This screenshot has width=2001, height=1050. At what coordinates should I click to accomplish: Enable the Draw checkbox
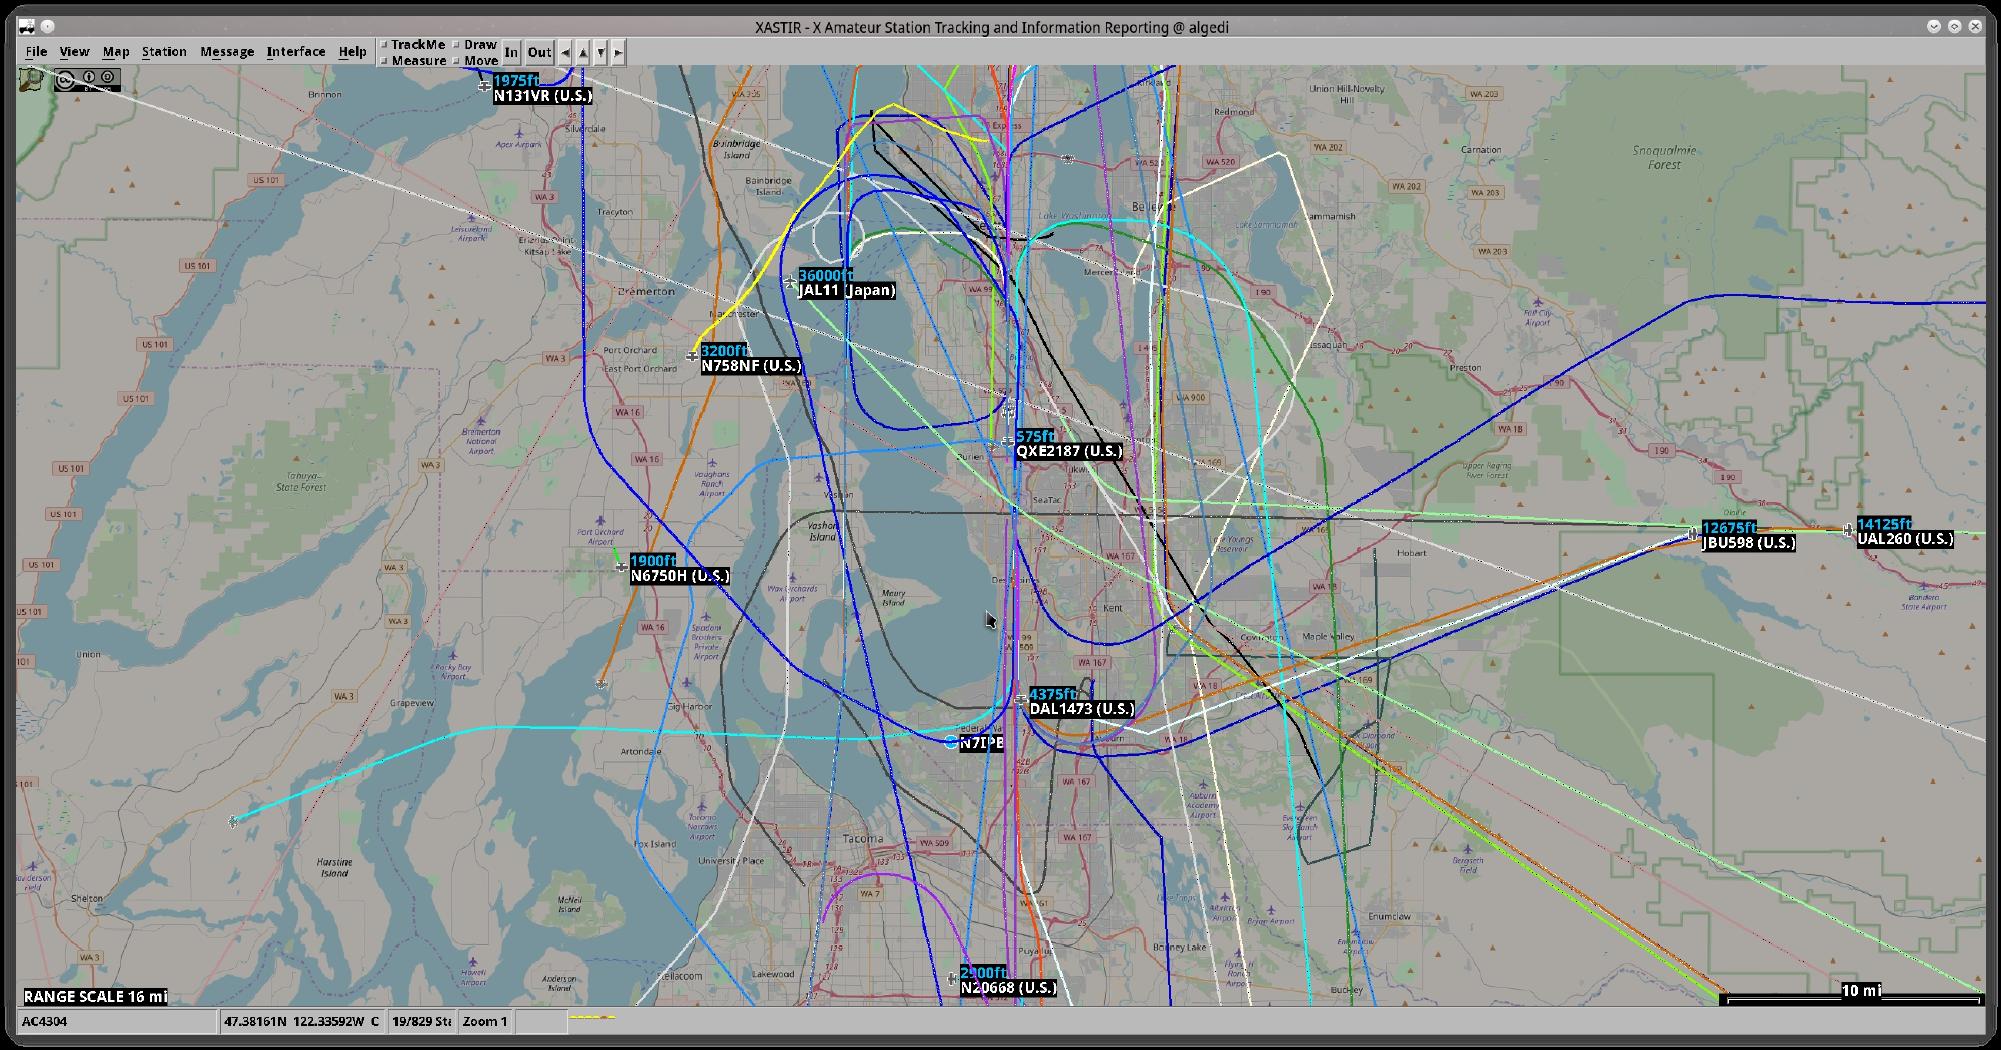coord(457,45)
